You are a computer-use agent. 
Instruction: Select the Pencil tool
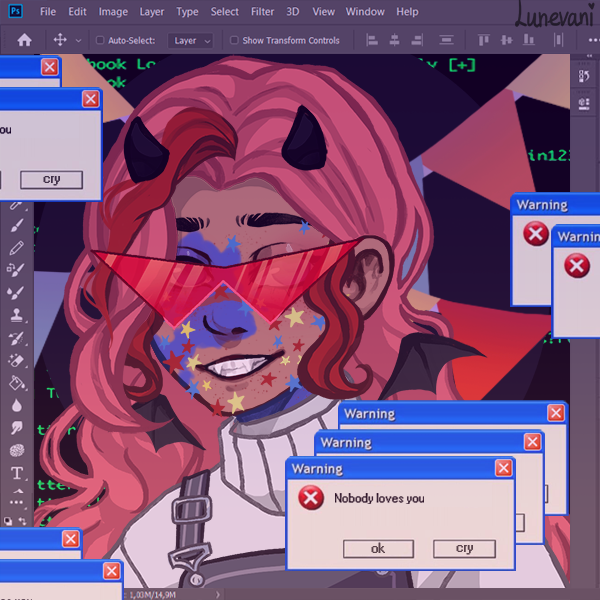pos(16,248)
